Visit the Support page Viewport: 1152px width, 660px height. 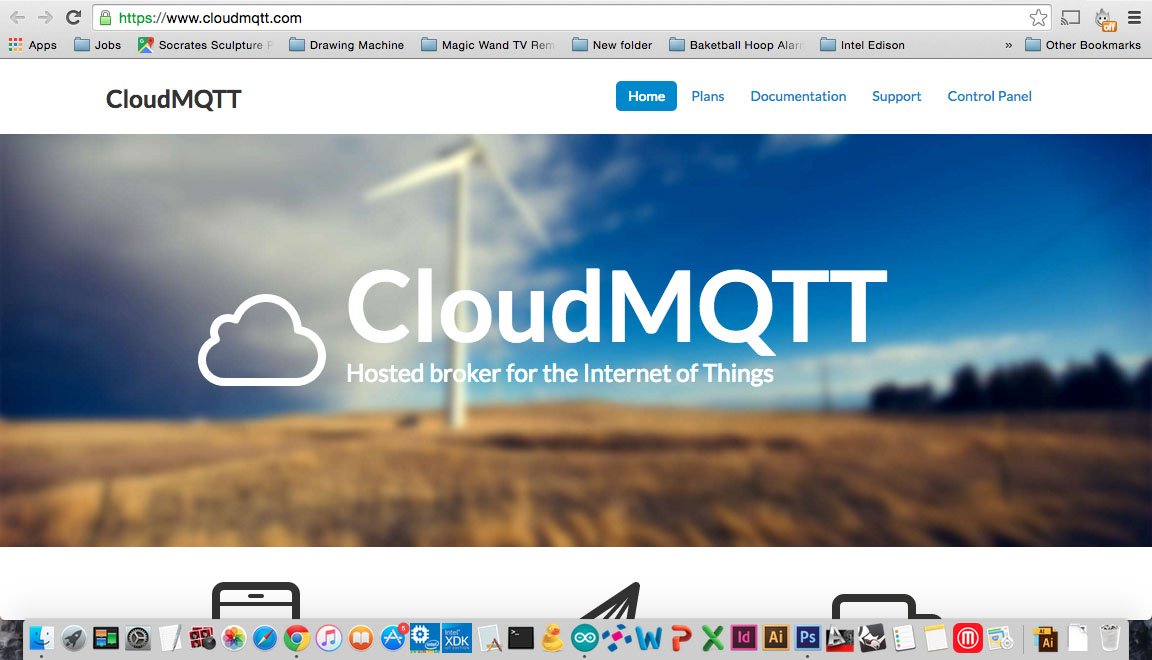point(896,96)
